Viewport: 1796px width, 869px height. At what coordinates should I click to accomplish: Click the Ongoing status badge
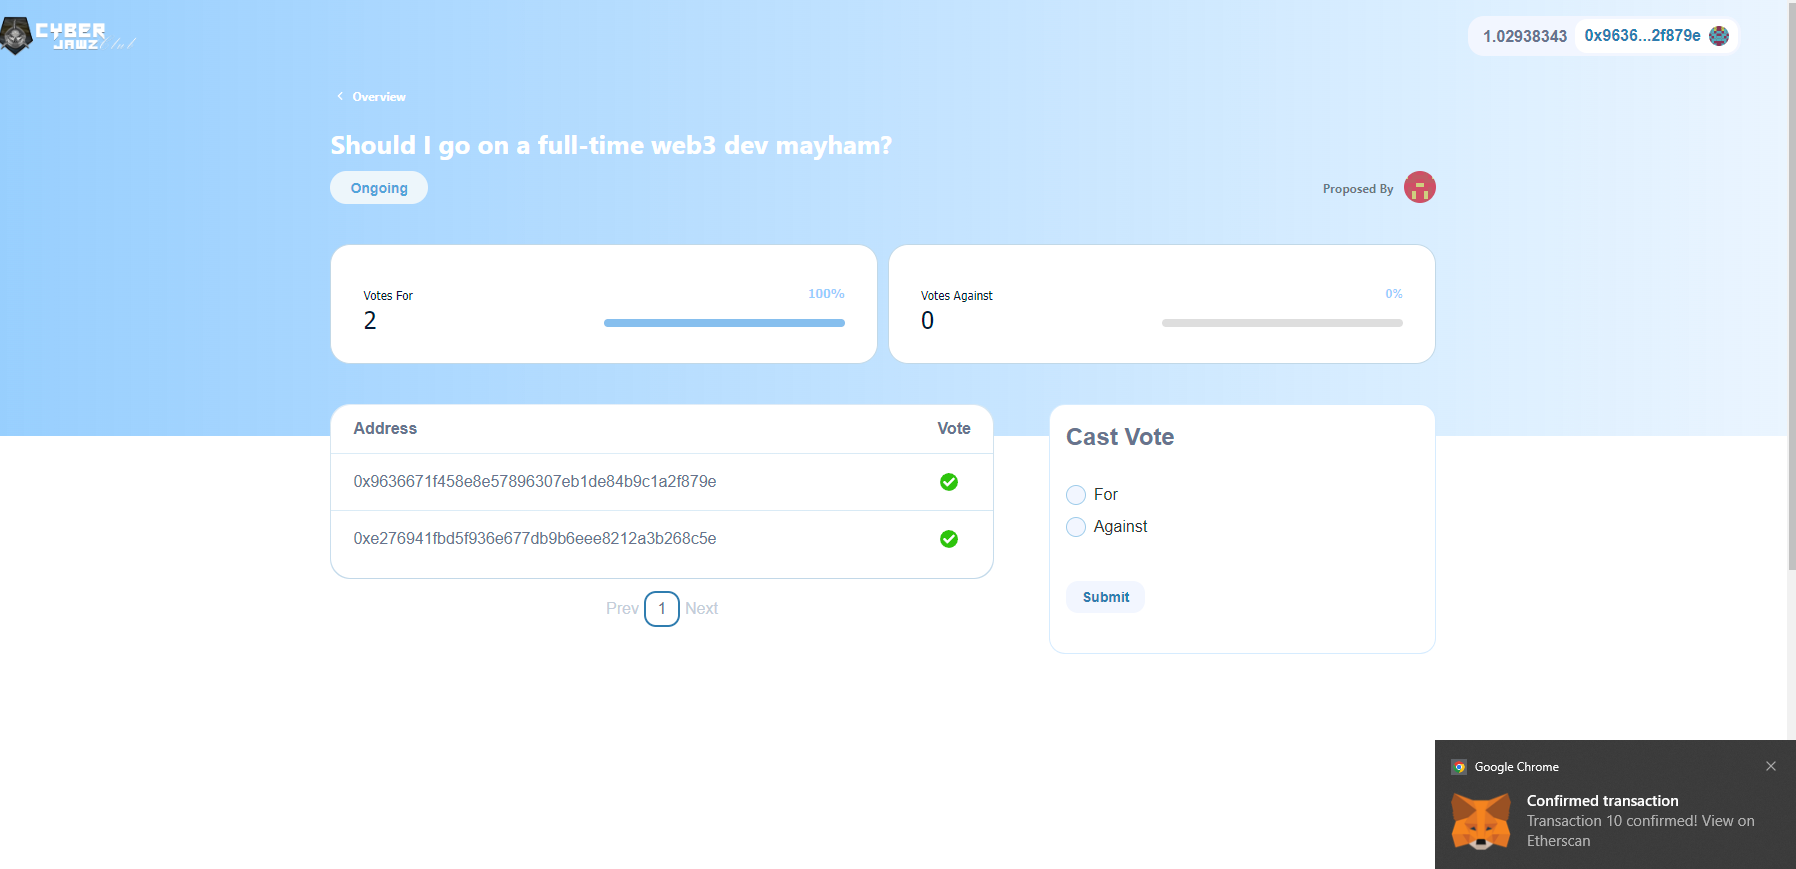tap(378, 187)
